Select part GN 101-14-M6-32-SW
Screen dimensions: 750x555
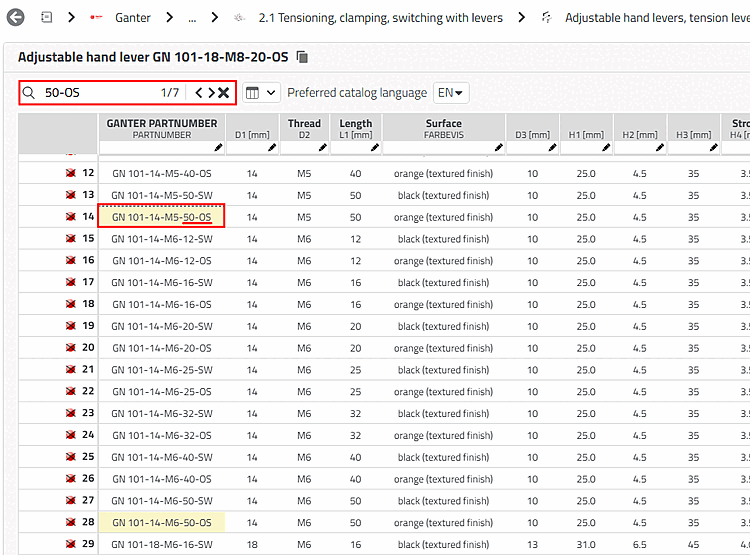pos(162,413)
